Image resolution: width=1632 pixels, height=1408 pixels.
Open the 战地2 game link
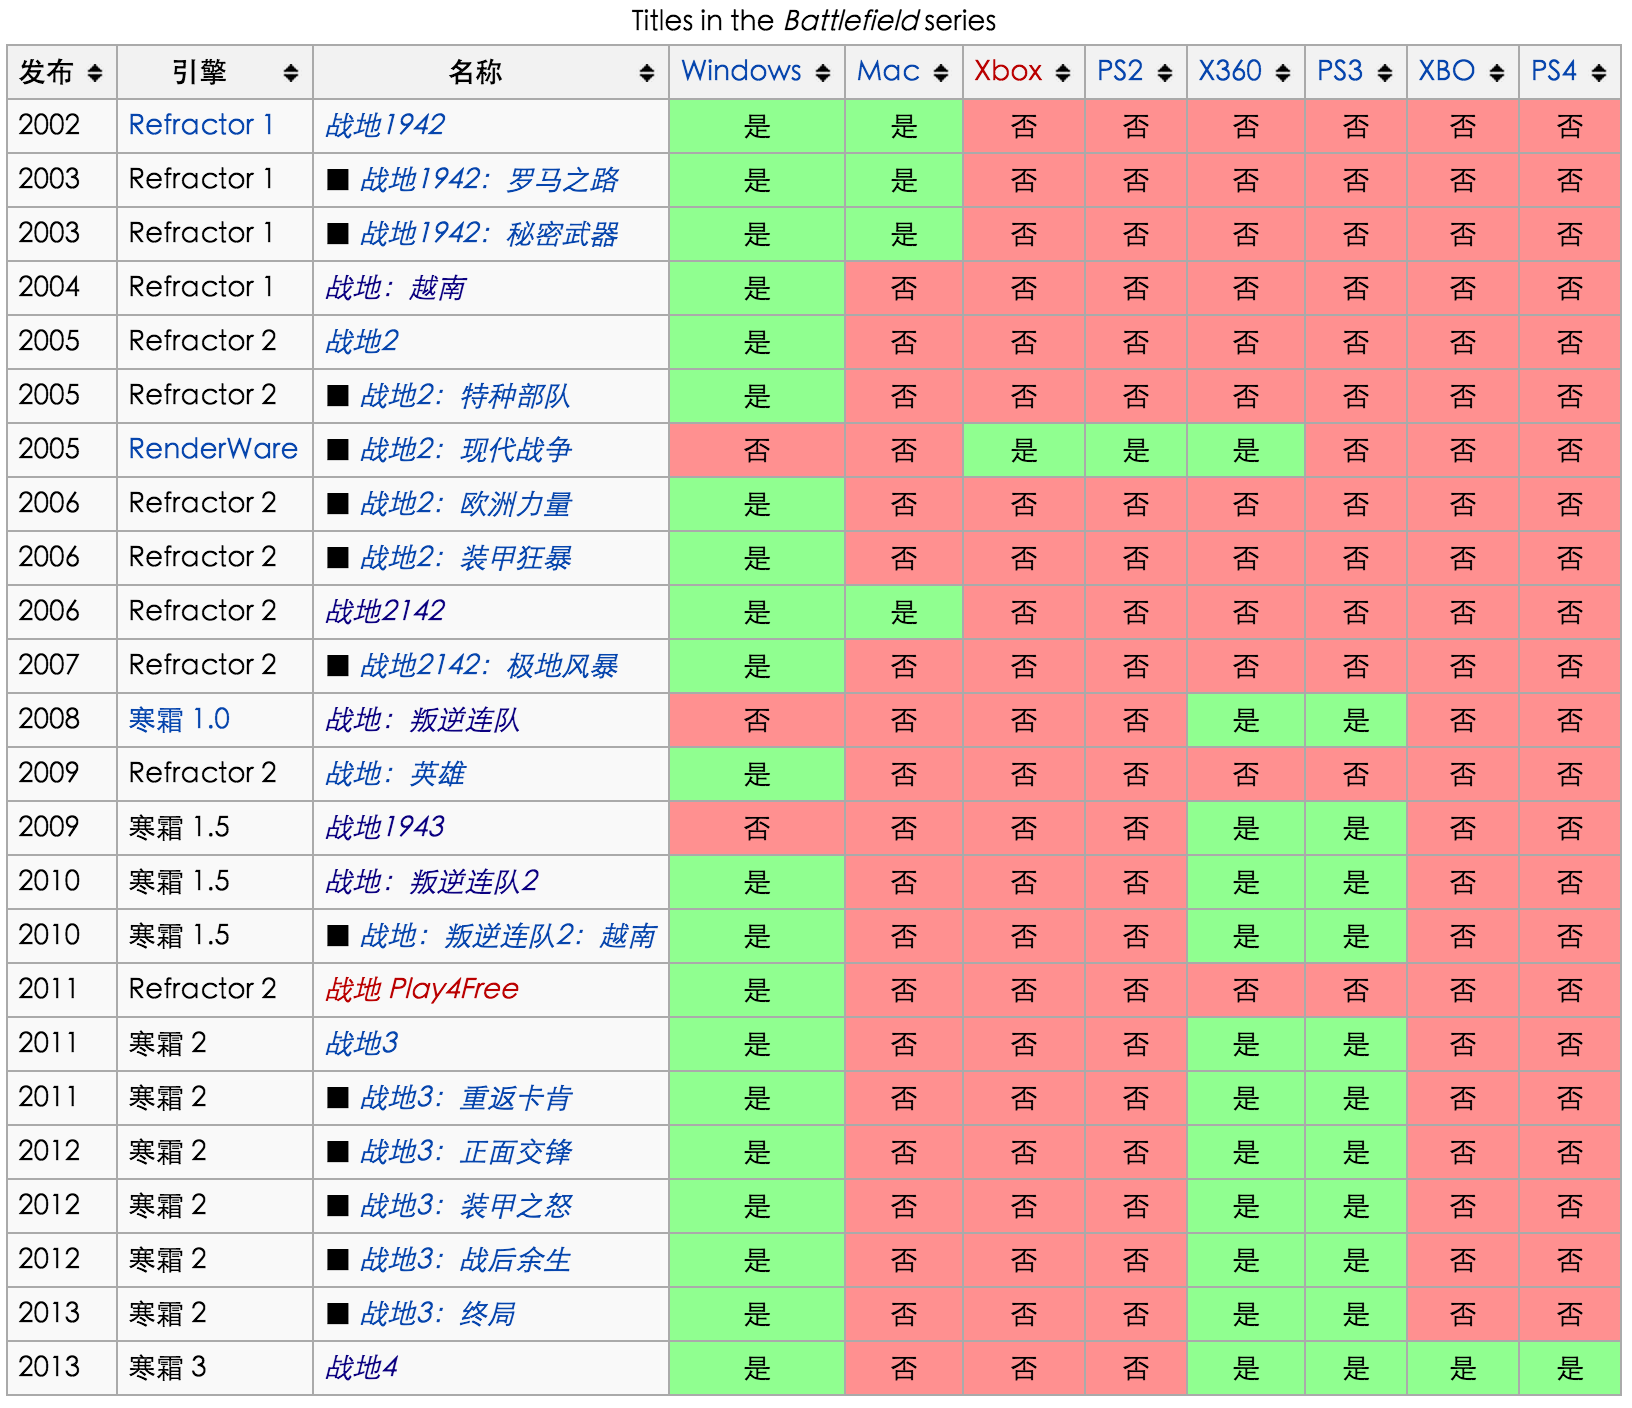click(362, 341)
